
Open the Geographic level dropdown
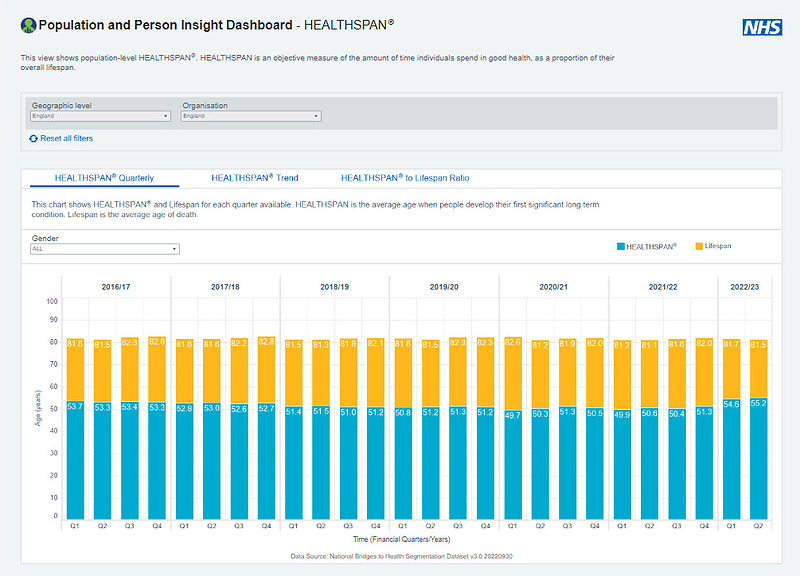tap(101, 116)
